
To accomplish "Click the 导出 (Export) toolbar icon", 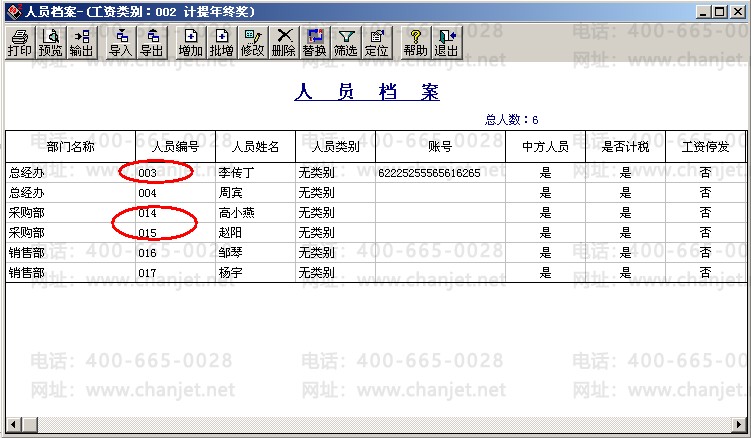I will 151,43.
